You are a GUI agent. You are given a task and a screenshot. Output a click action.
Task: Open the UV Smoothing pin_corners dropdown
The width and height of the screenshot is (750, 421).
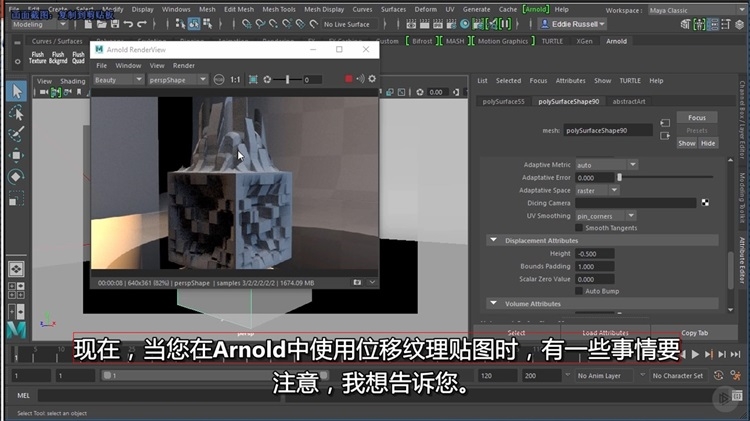(x=606, y=216)
